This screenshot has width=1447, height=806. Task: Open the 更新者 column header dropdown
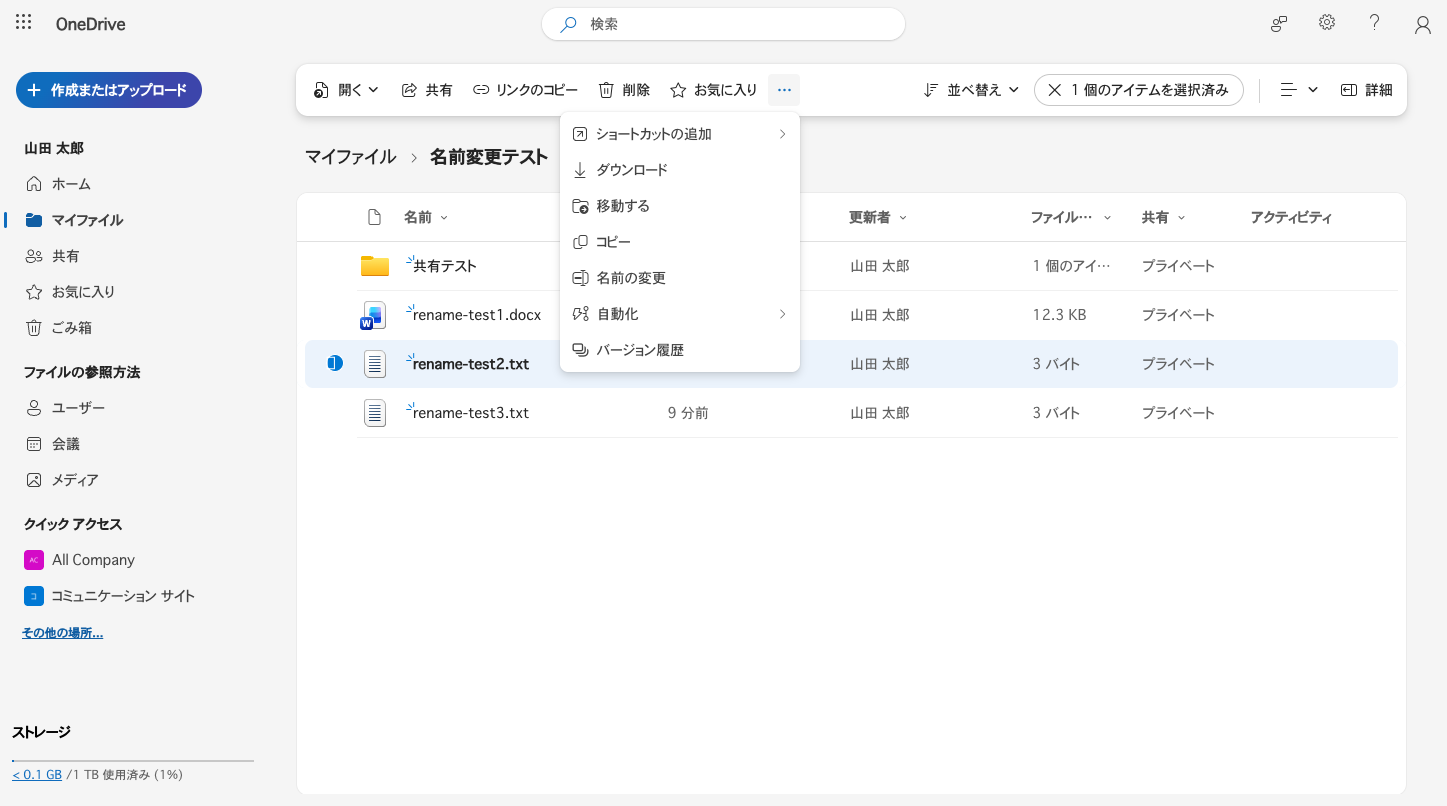pyautogui.click(x=878, y=217)
